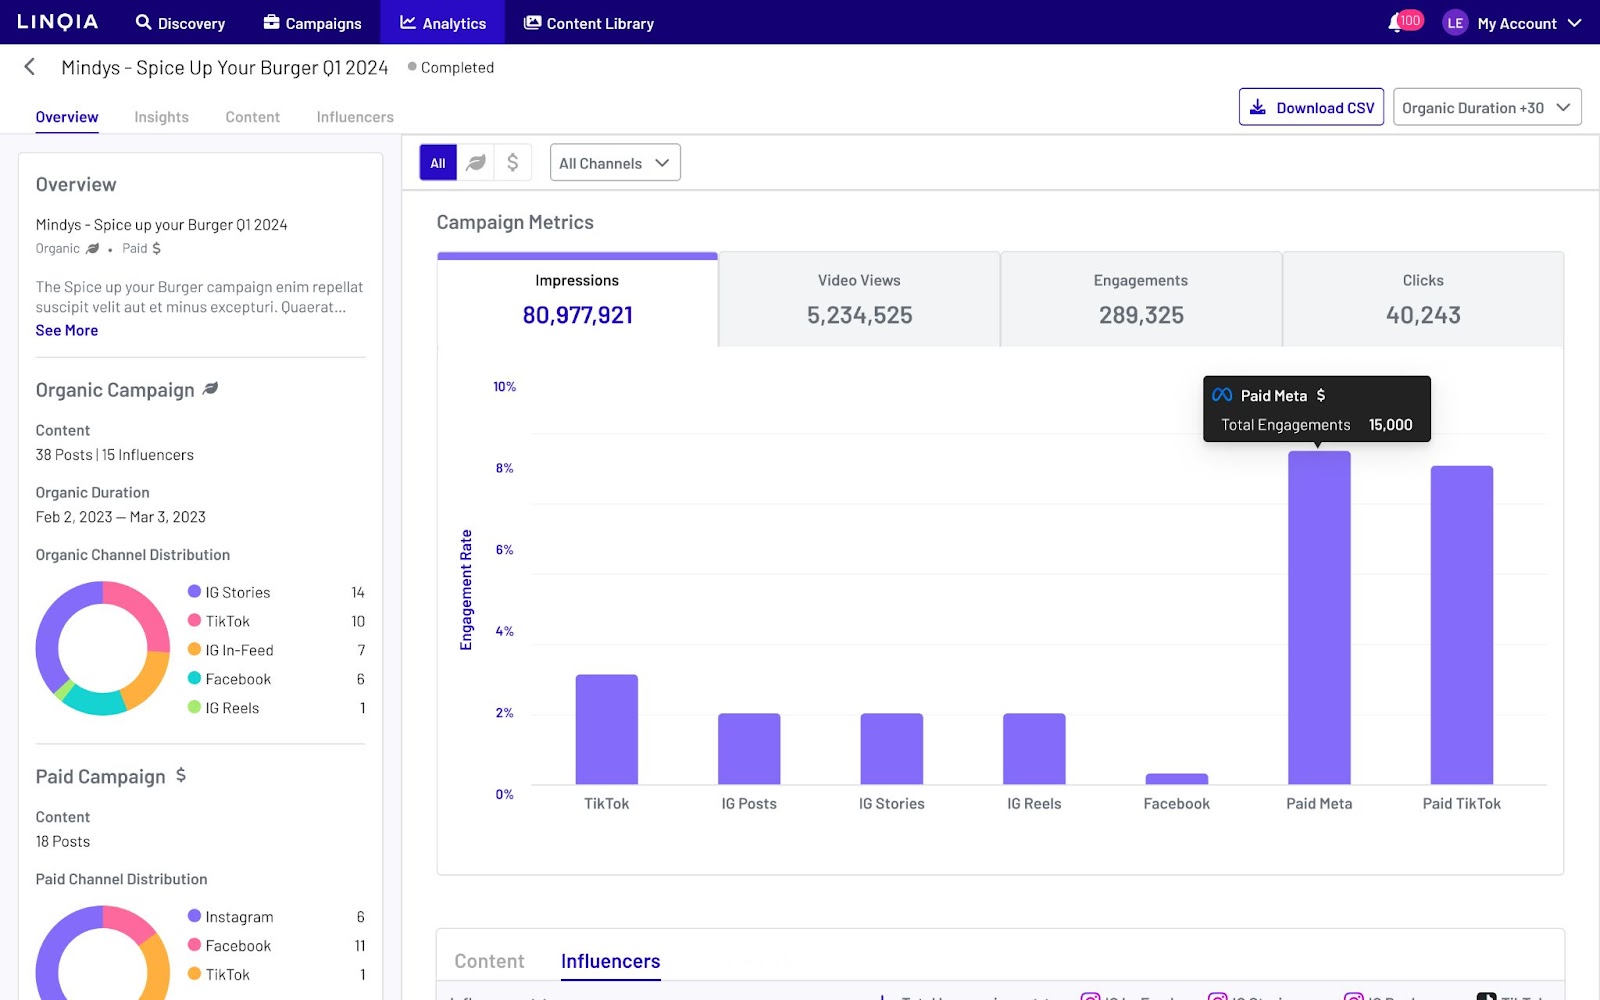The height and width of the screenshot is (1000, 1600).
Task: Filter metrics by paid dollar icon
Action: pos(513,162)
